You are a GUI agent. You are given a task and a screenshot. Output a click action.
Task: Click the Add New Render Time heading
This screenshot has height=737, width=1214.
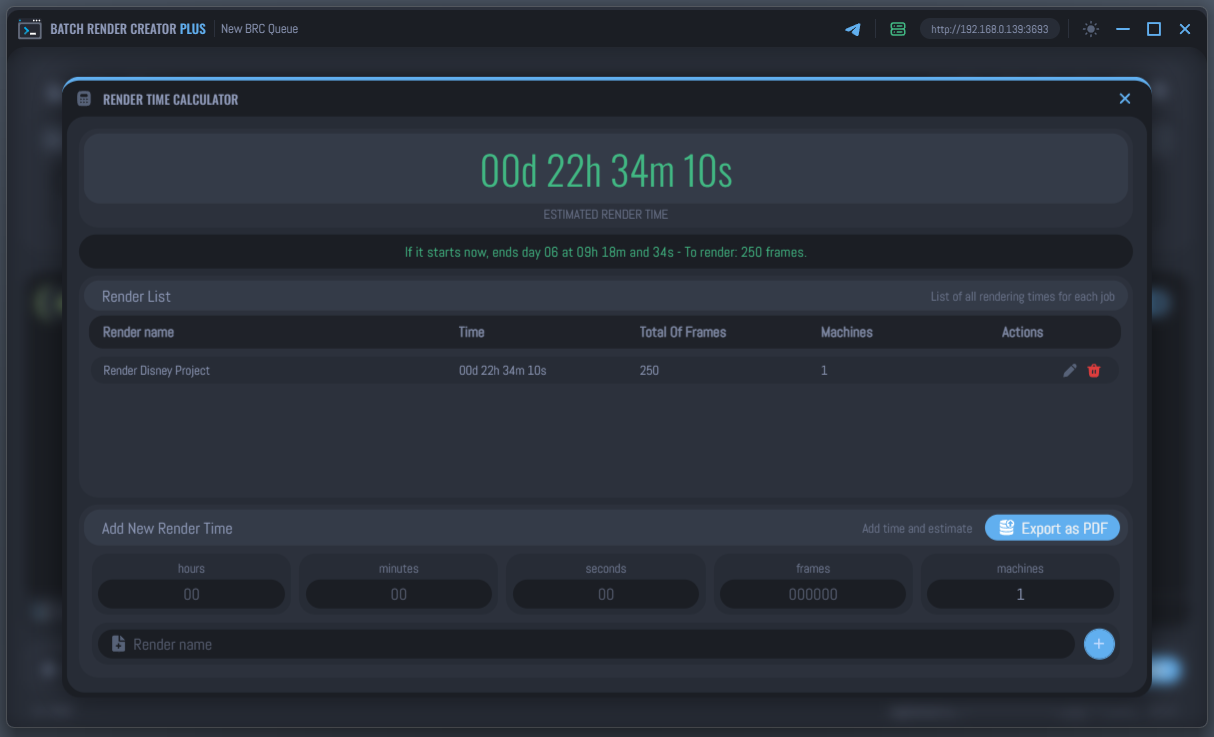point(167,528)
